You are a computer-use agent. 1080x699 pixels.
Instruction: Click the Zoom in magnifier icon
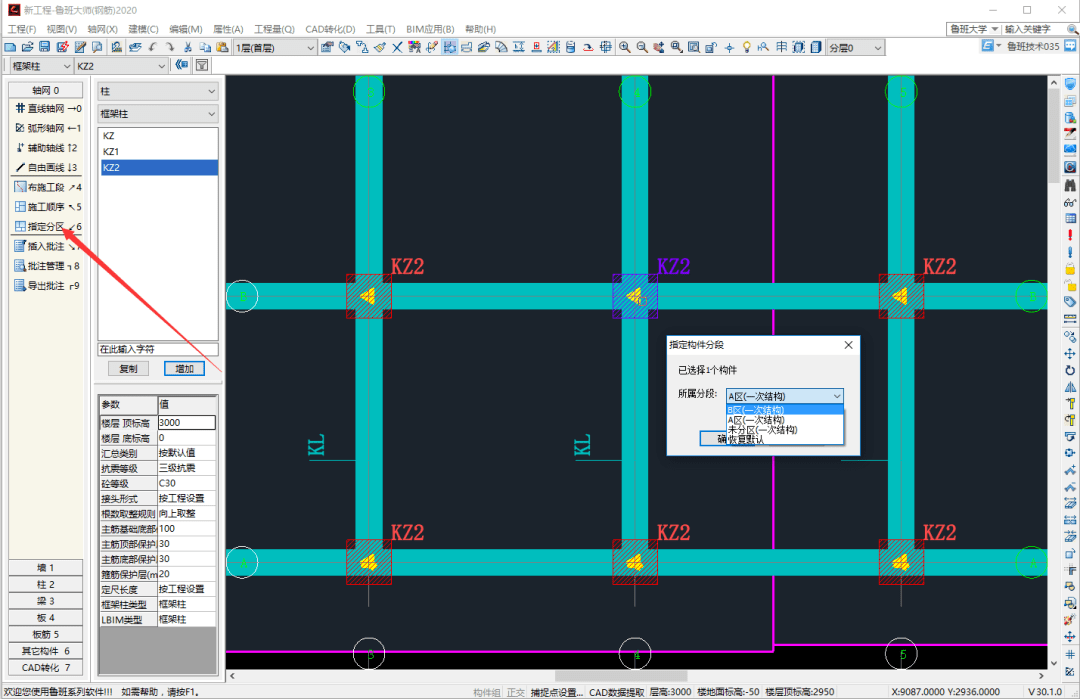[624, 47]
